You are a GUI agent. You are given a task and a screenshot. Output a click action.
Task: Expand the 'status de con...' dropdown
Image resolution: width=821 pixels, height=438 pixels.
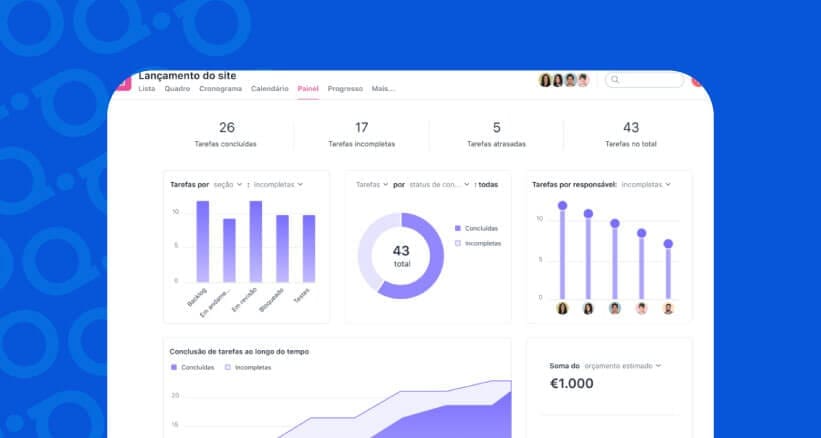pos(439,185)
